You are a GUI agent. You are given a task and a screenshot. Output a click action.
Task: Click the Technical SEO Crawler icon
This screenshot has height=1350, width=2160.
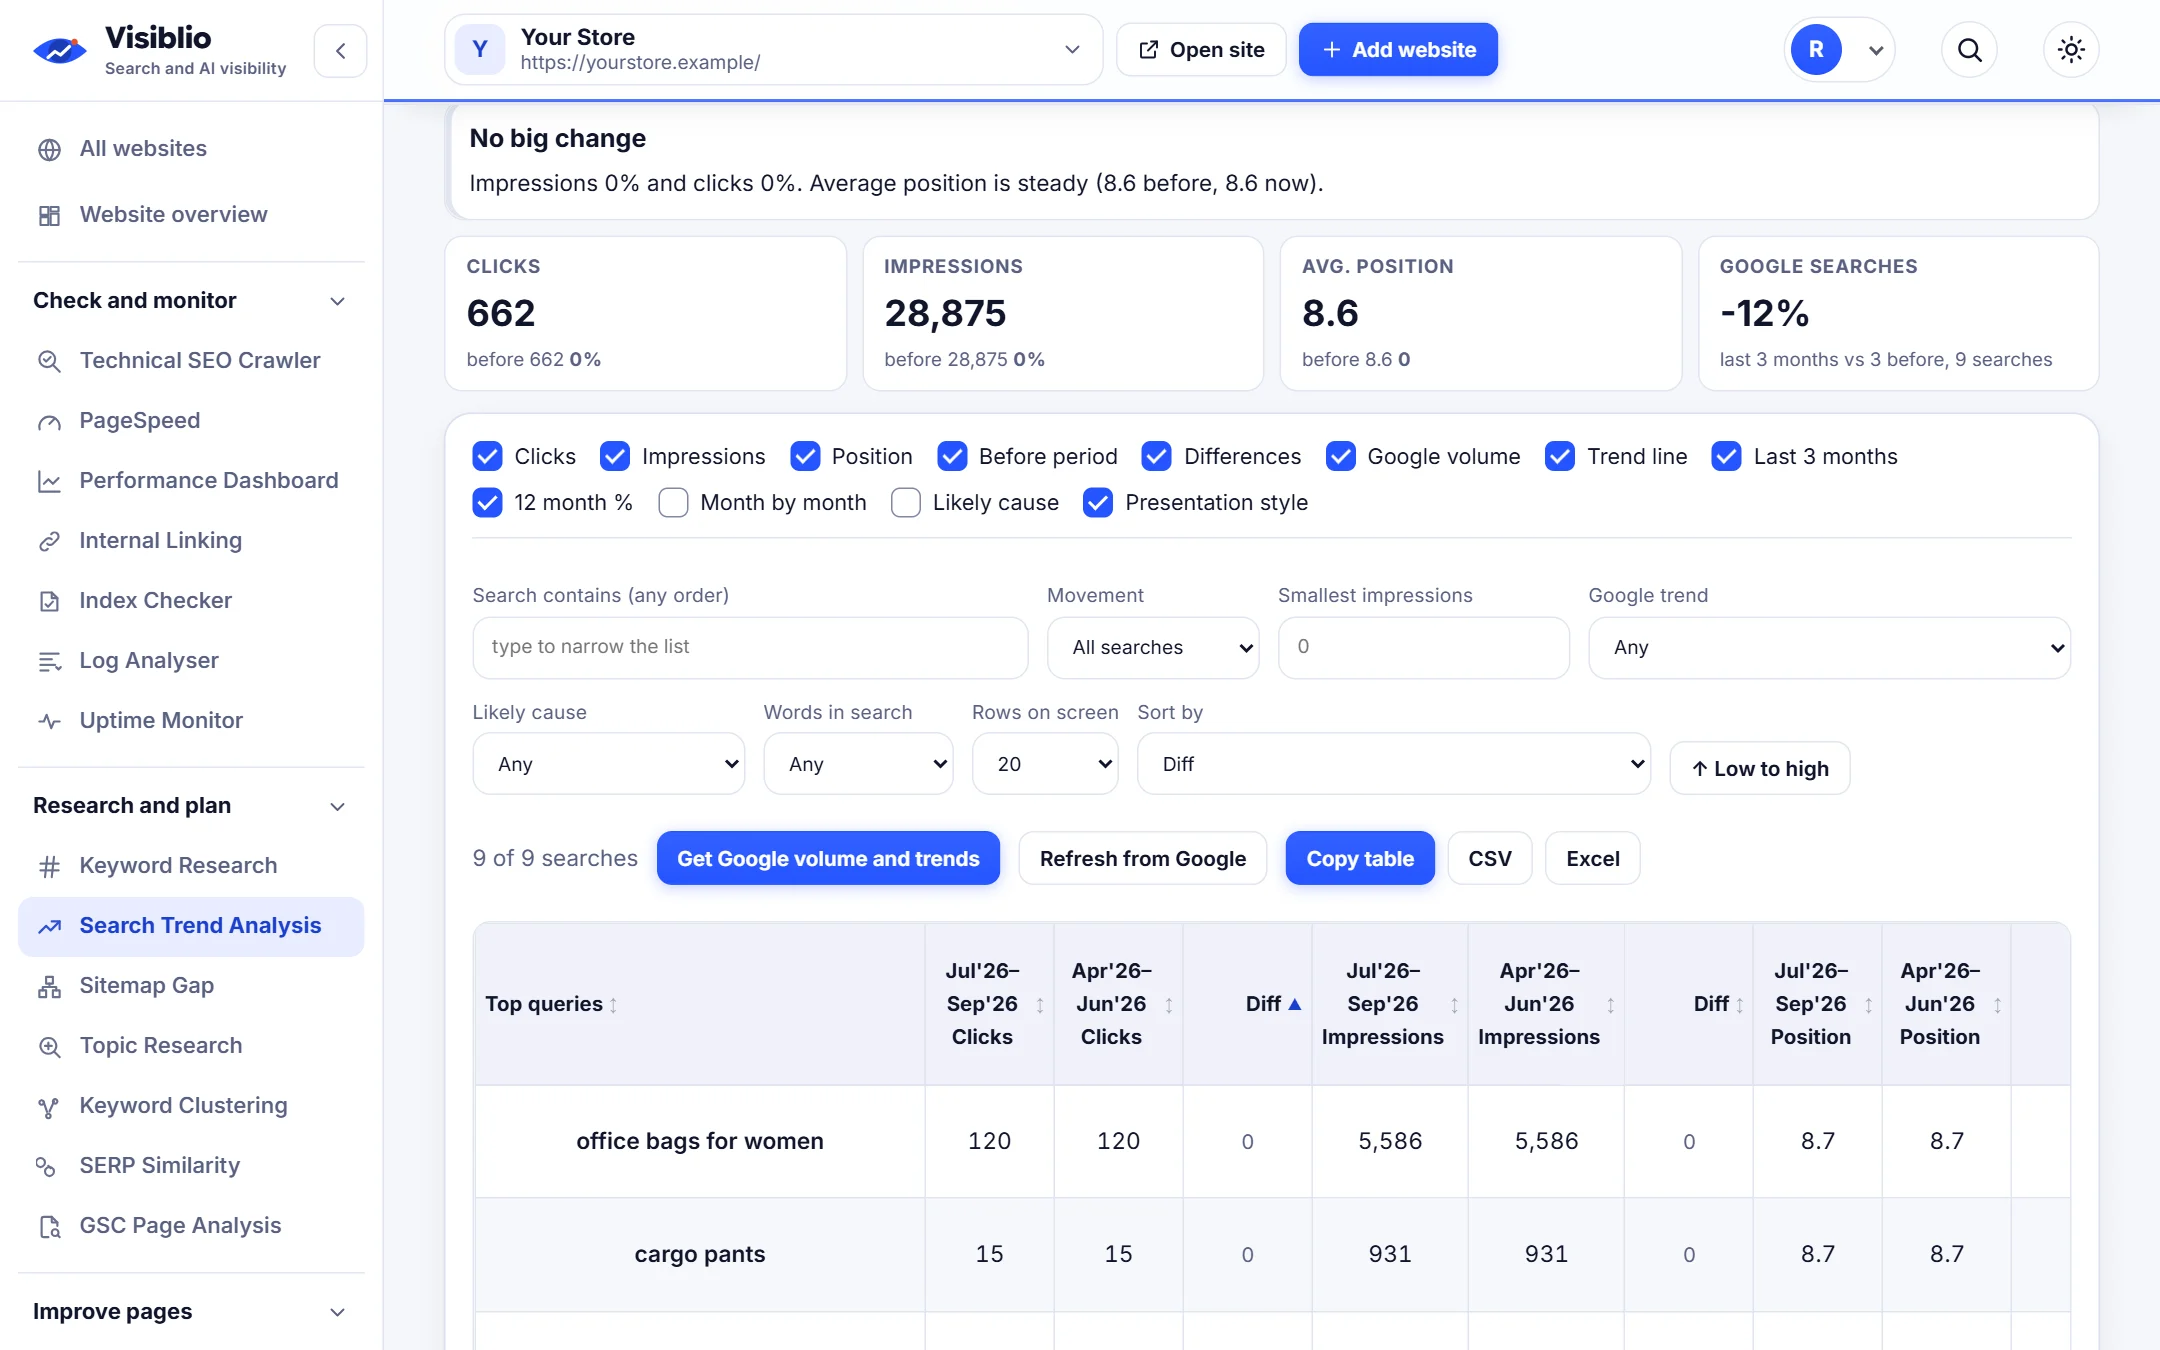49,361
